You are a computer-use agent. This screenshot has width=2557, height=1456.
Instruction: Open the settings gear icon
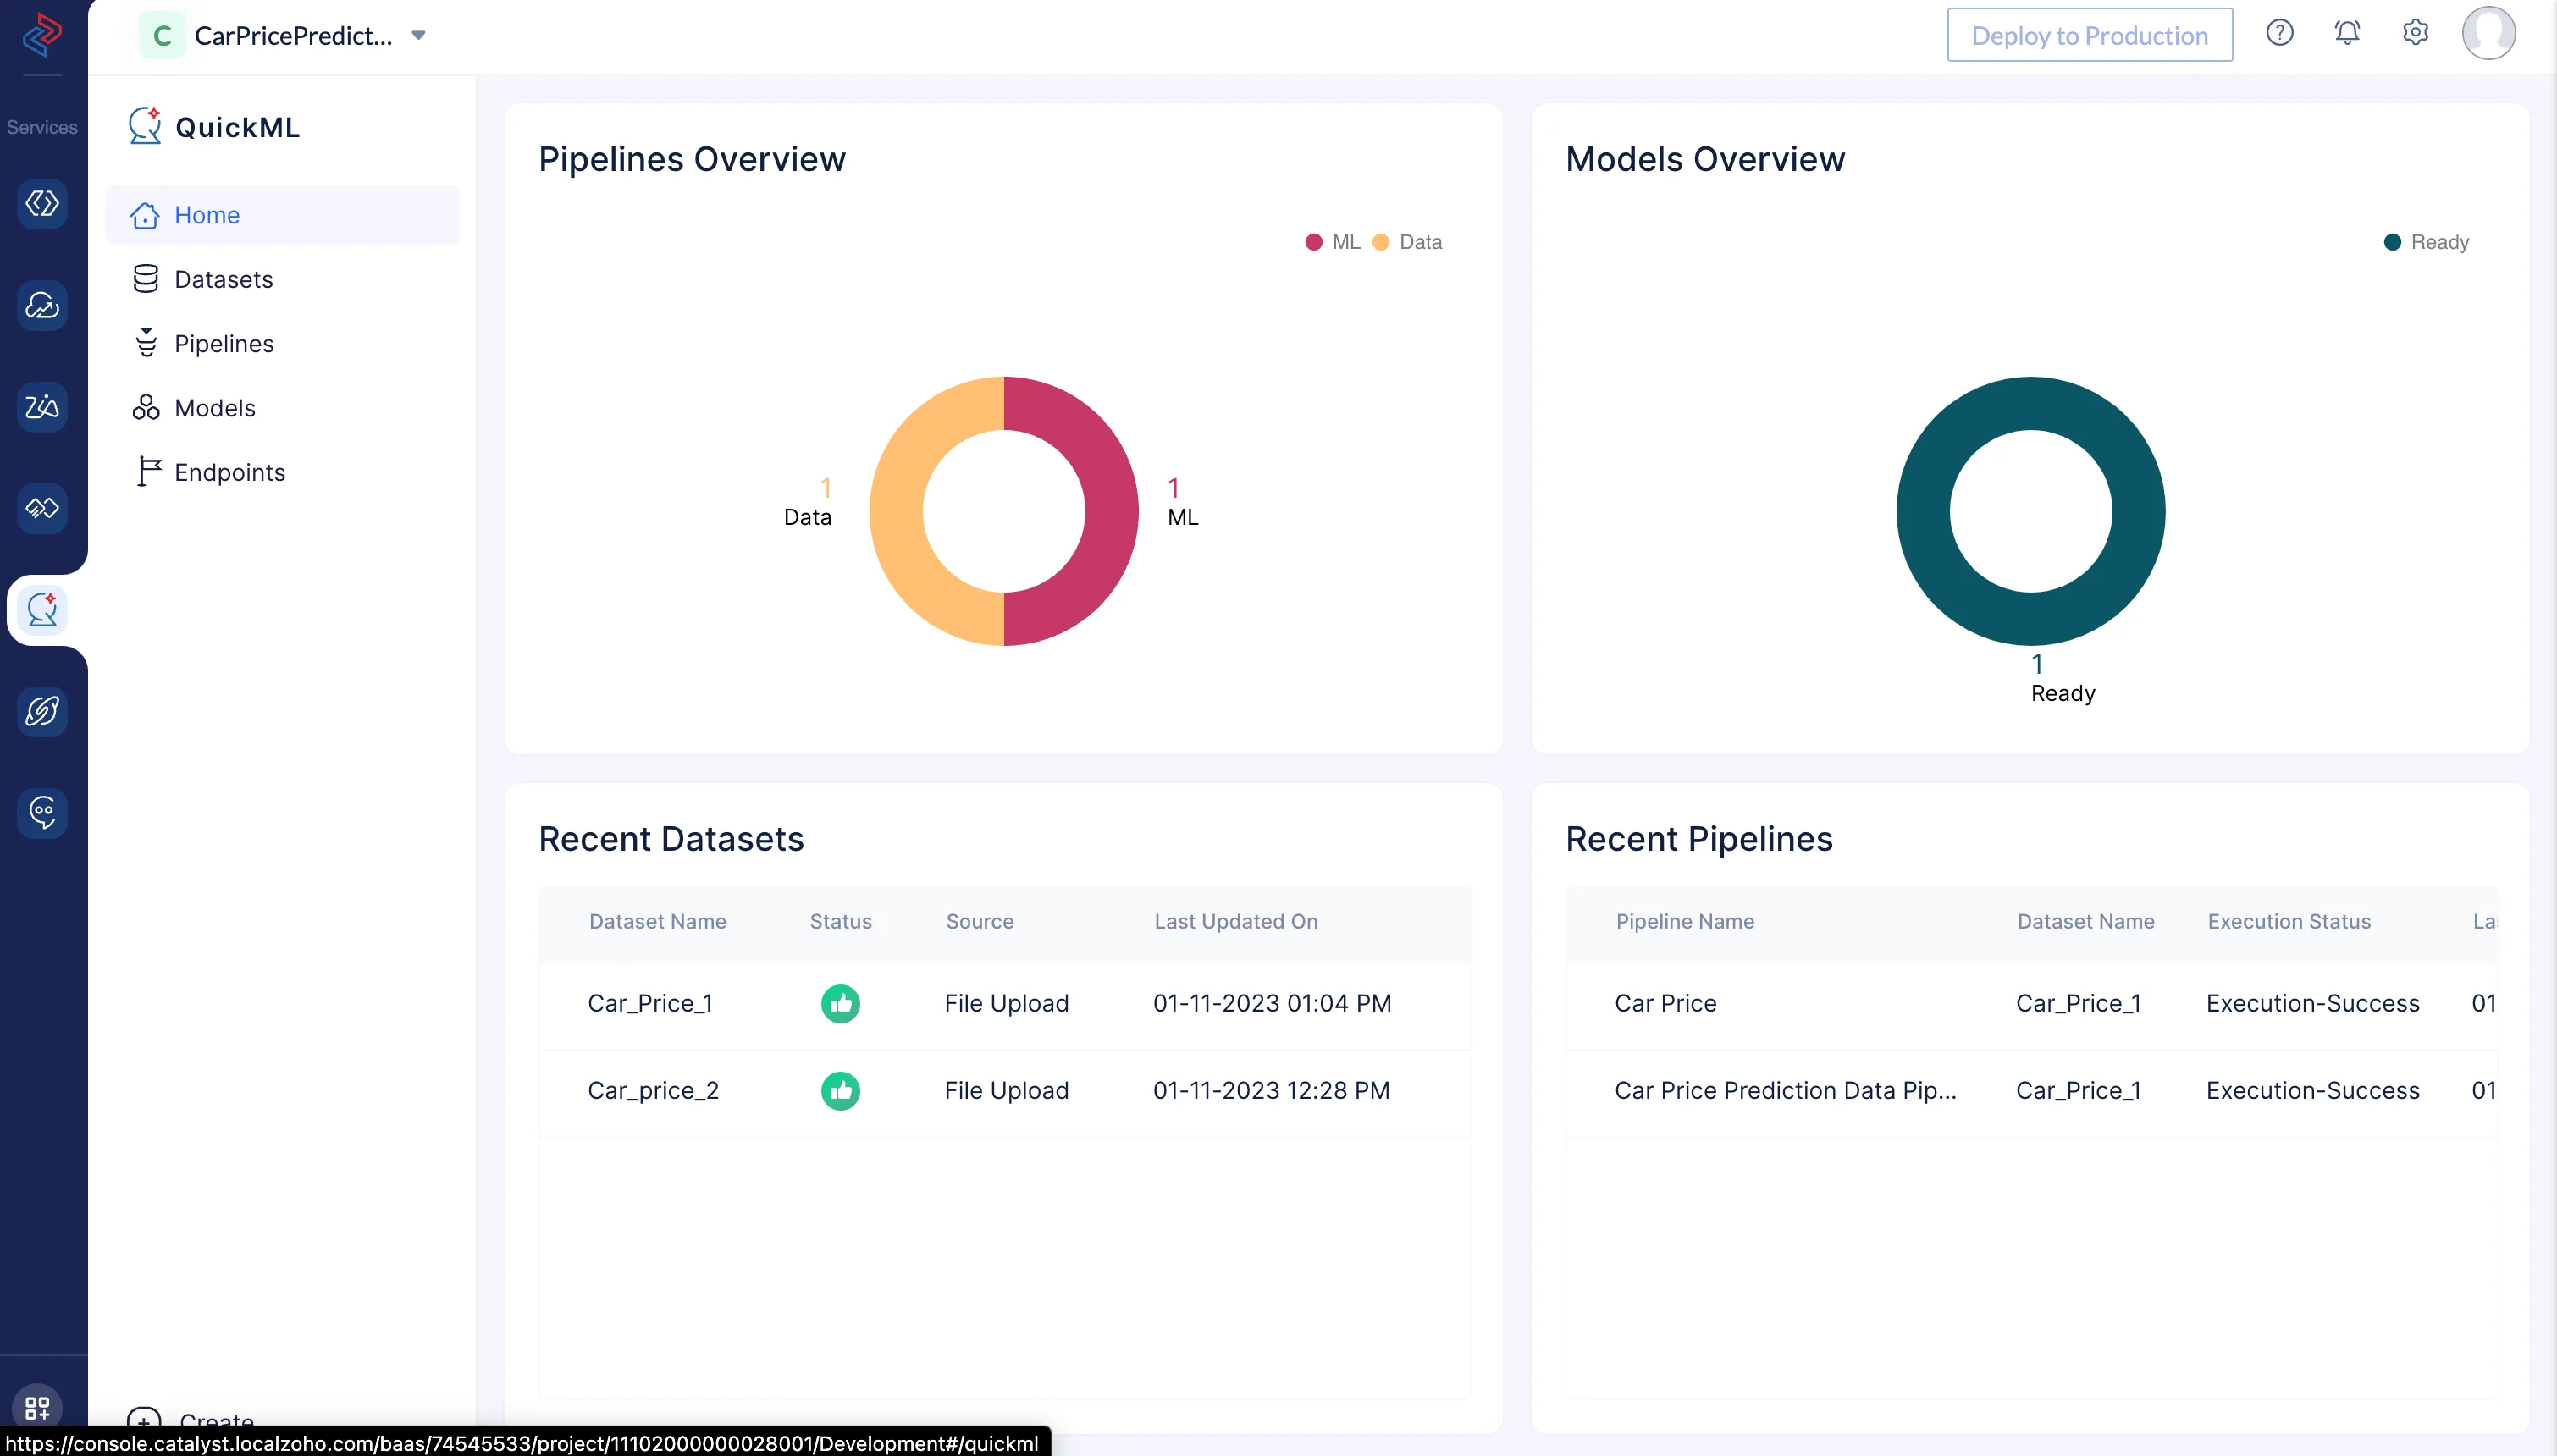(2415, 33)
